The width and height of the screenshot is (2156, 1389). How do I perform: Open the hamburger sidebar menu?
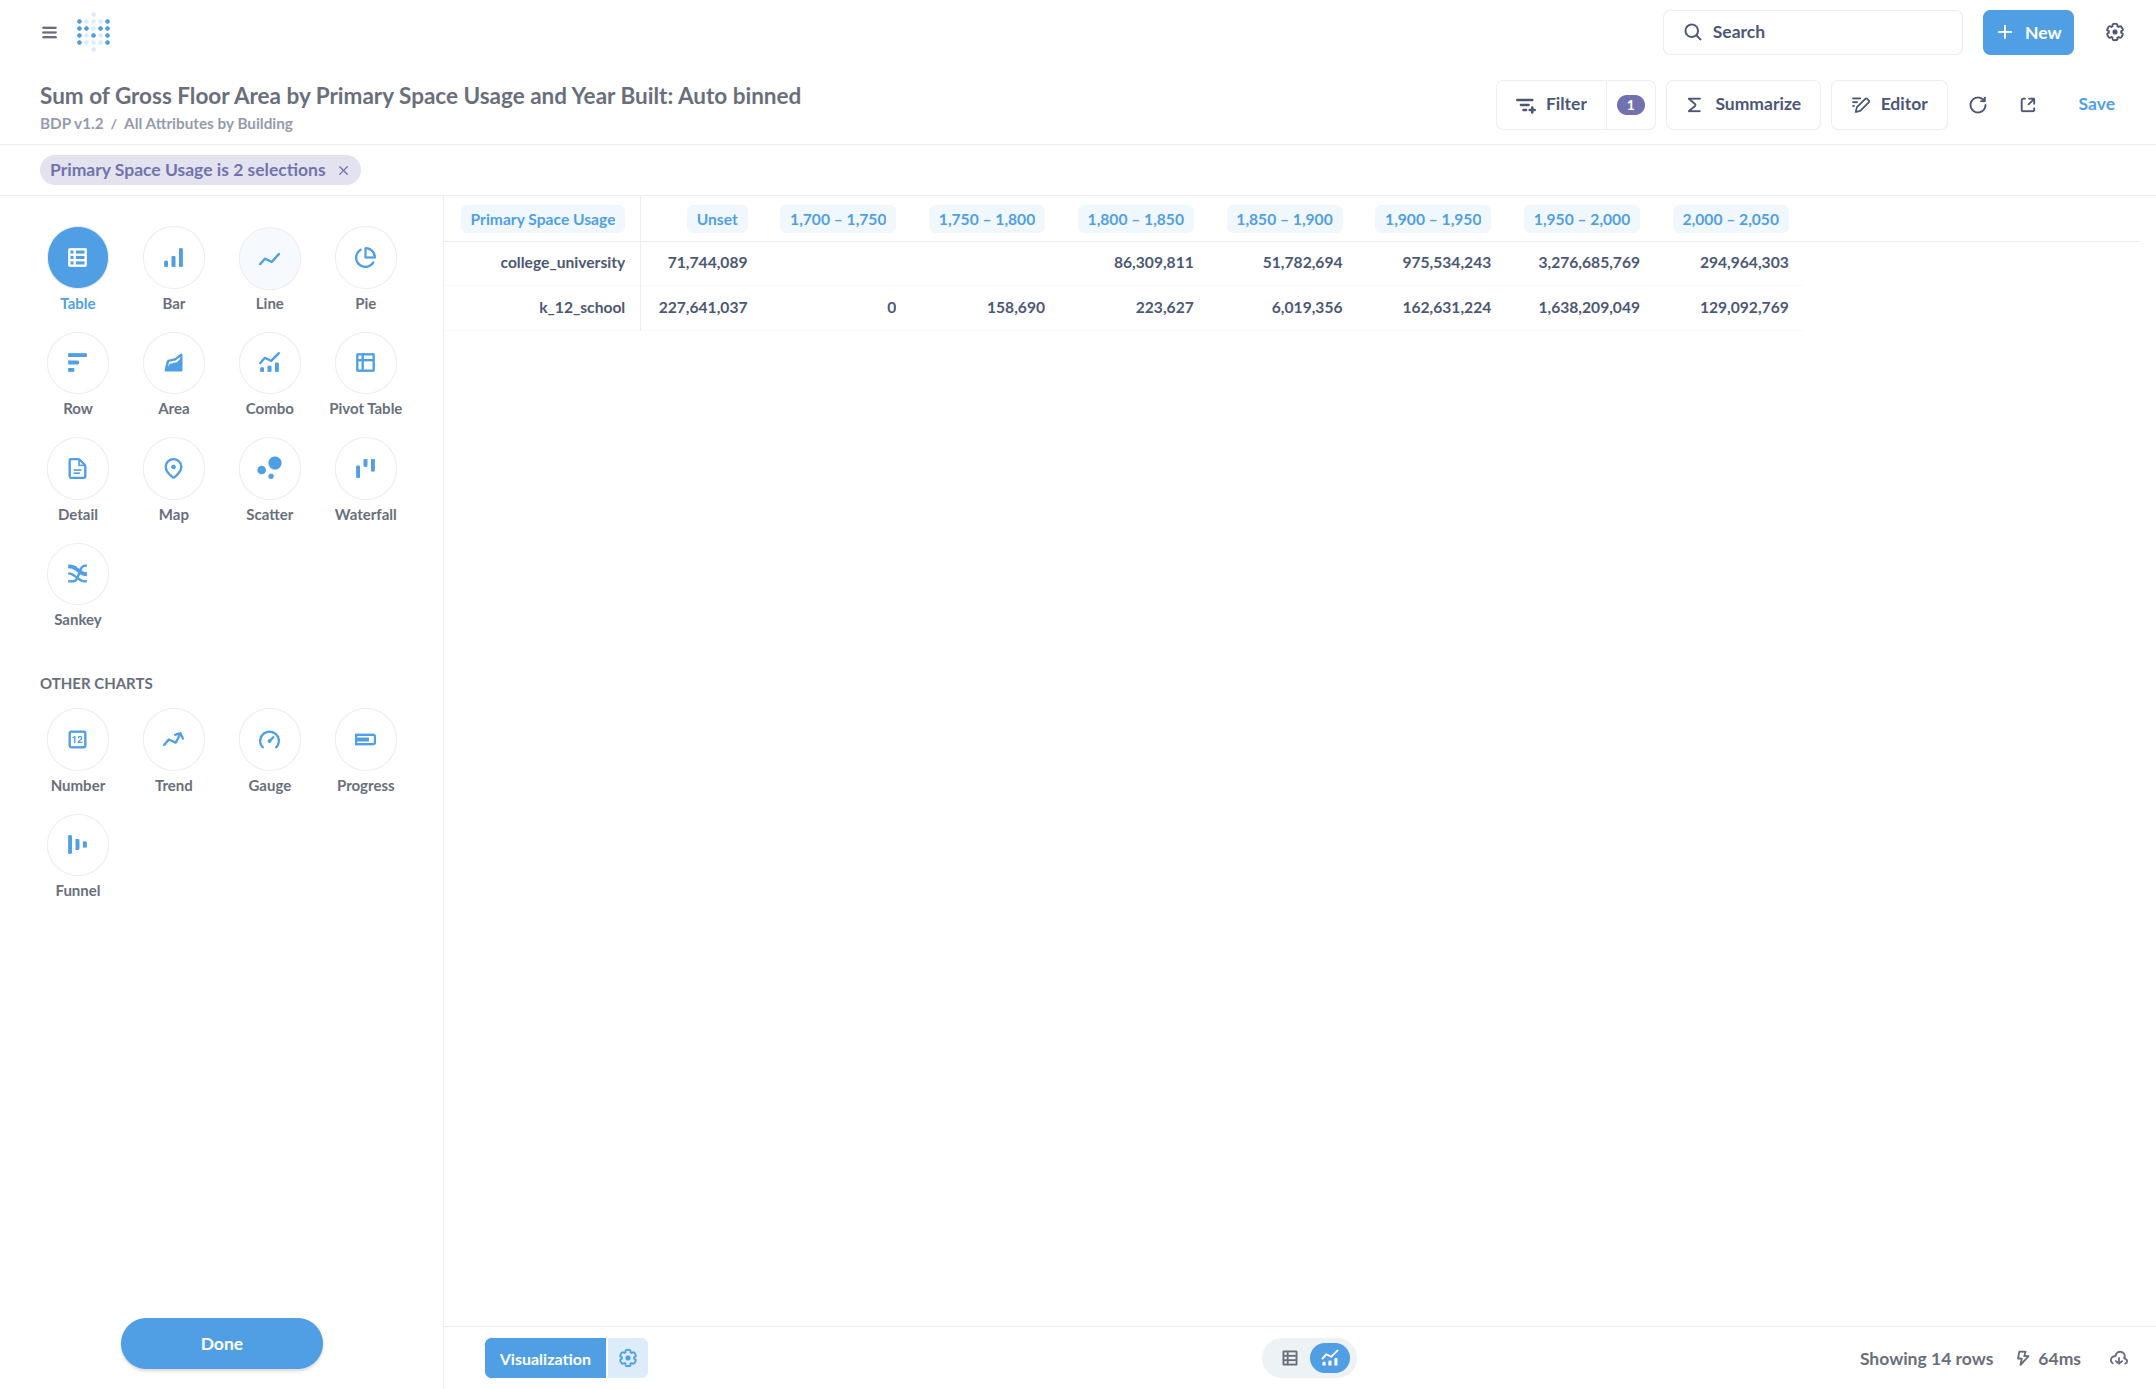click(x=49, y=32)
